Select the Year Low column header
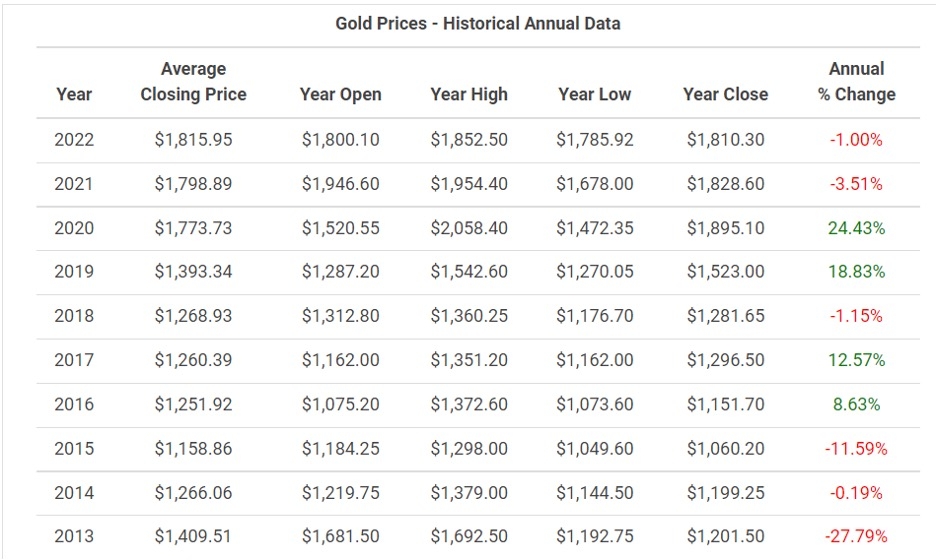This screenshot has width=936, height=560. [x=595, y=94]
